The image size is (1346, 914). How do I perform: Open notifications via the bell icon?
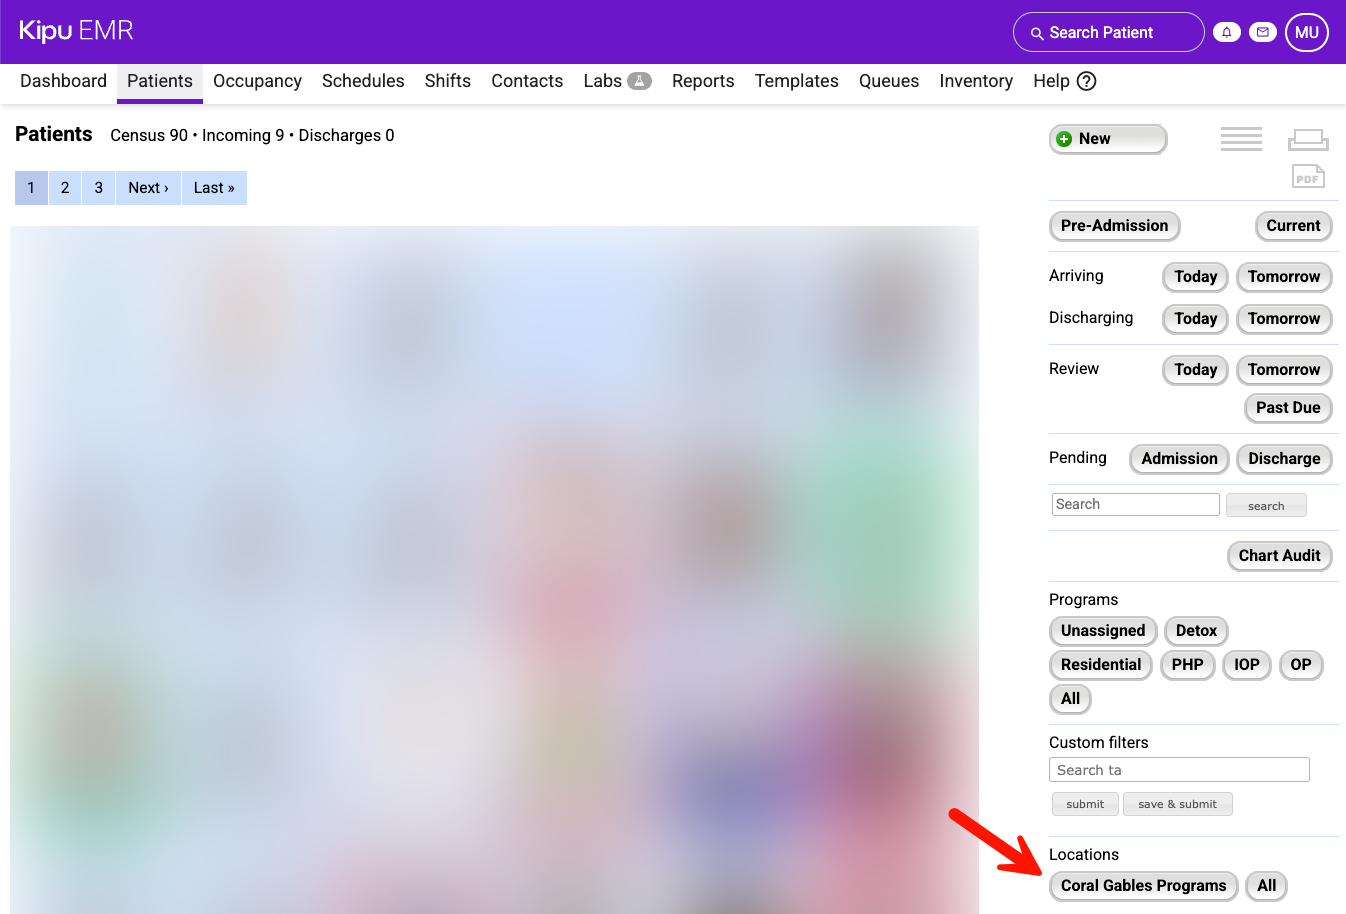(1226, 31)
